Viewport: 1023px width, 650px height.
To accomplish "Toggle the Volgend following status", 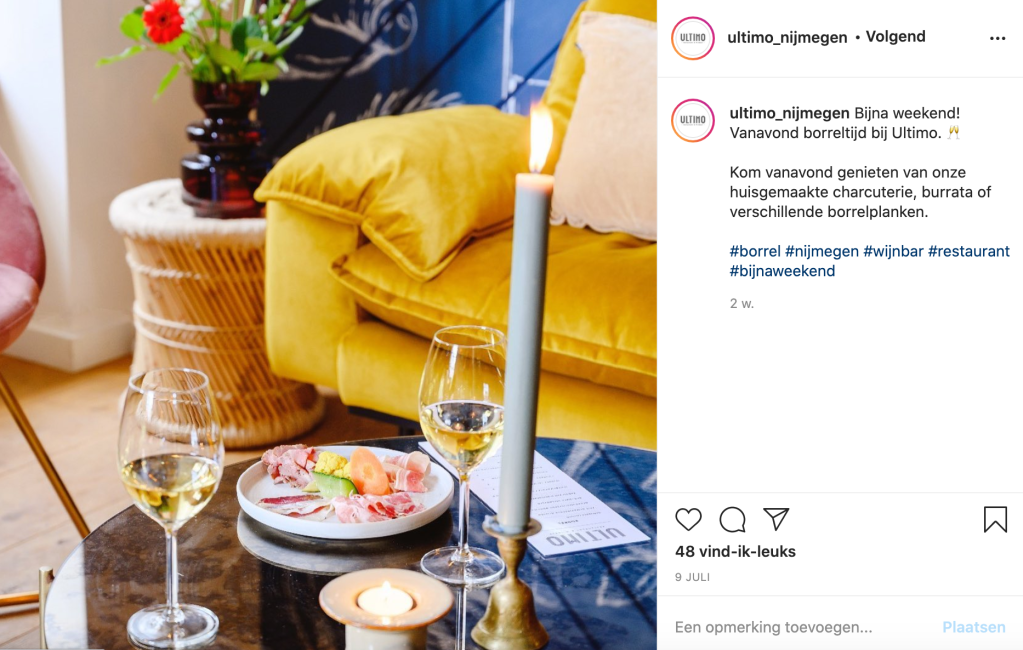I will tap(895, 37).
